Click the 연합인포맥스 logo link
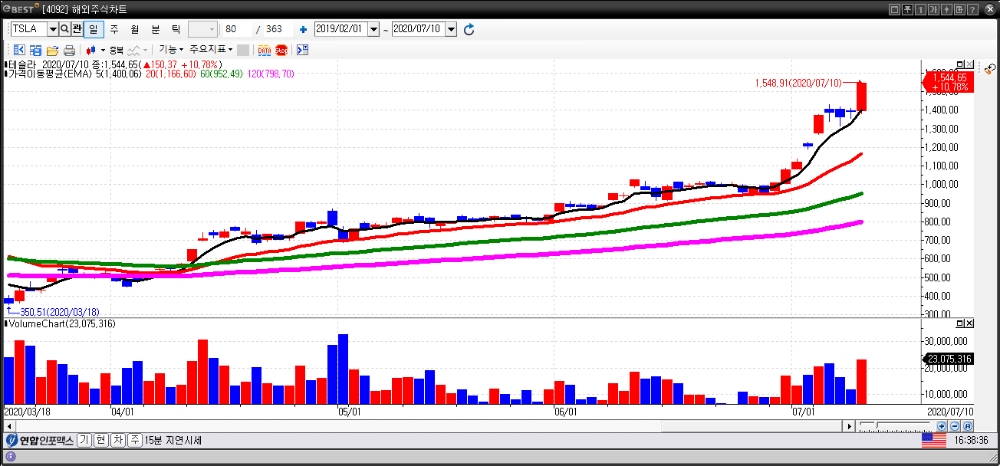The width and height of the screenshot is (1000, 466). (x=40, y=441)
